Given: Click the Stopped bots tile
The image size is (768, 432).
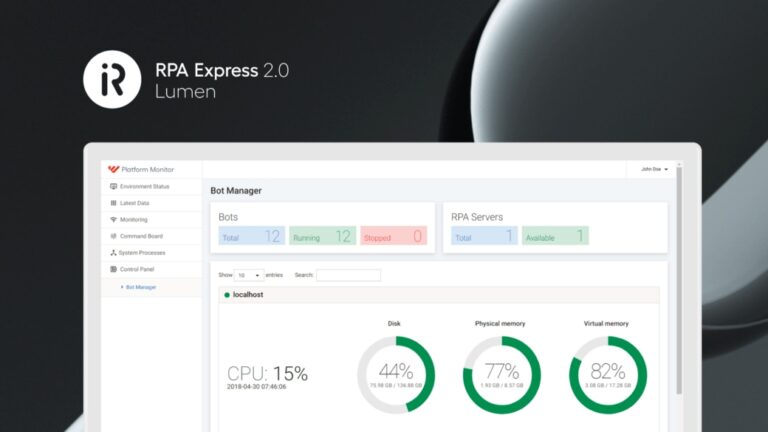Looking at the screenshot, I should click(393, 236).
